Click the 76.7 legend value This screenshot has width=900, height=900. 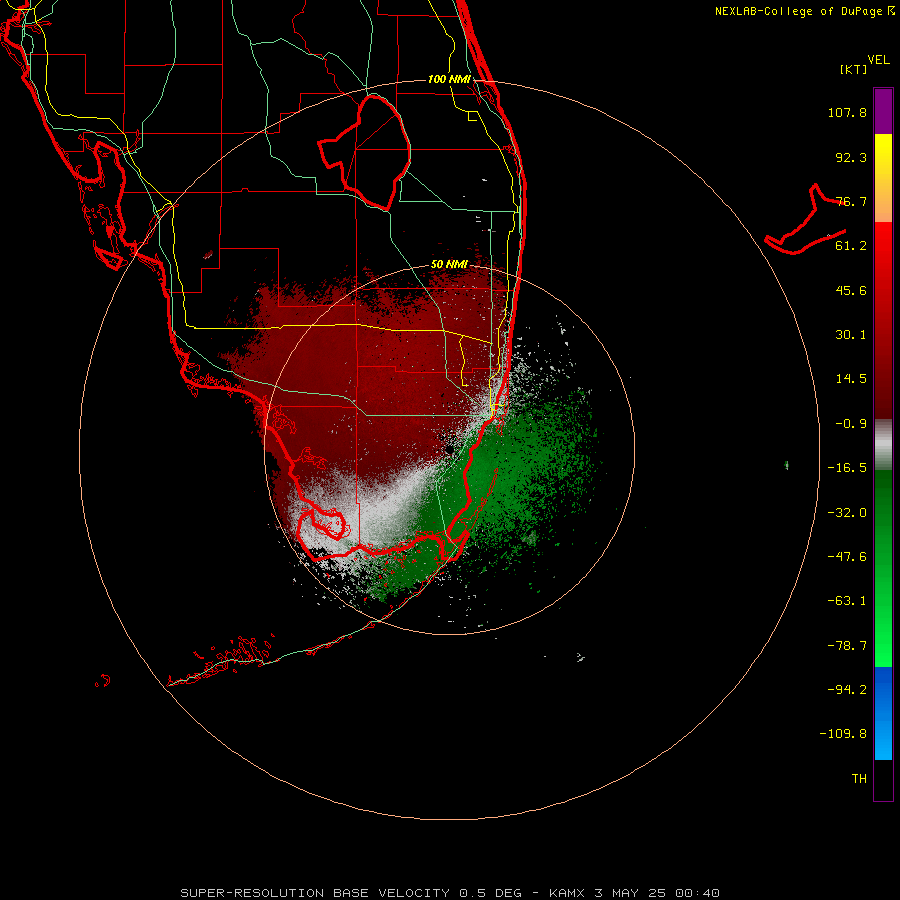pyautogui.click(x=851, y=201)
